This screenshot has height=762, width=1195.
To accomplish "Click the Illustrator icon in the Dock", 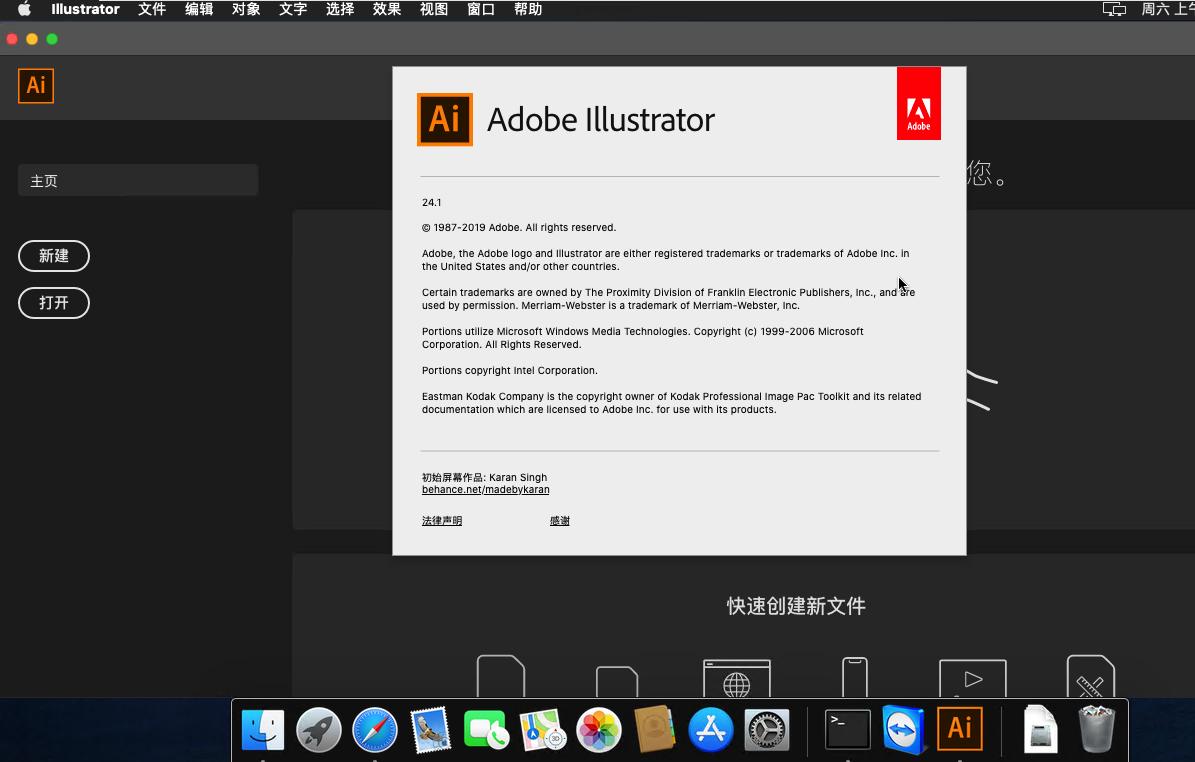I will (x=960, y=728).
